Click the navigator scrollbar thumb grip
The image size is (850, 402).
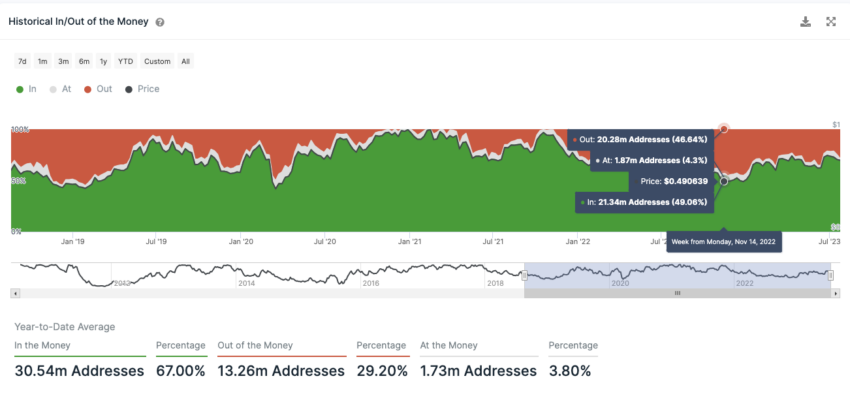tap(677, 293)
